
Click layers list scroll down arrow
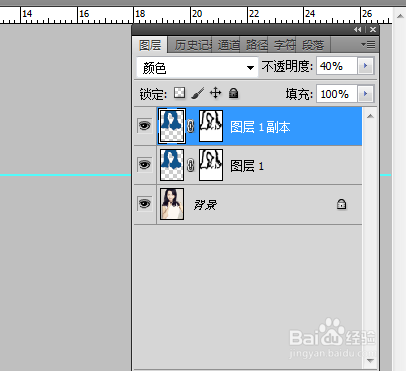click(x=370, y=361)
